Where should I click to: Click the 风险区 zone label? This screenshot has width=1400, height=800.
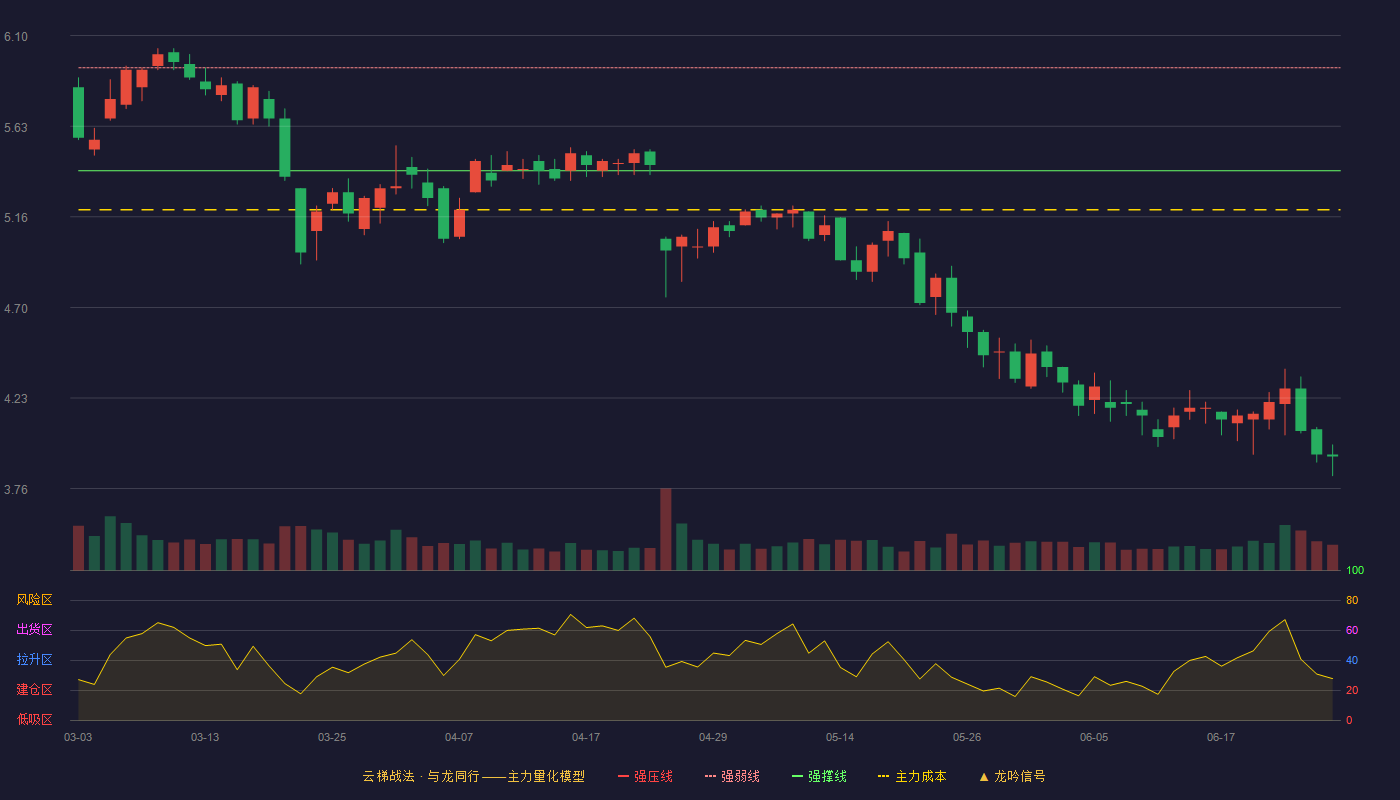coord(34,600)
